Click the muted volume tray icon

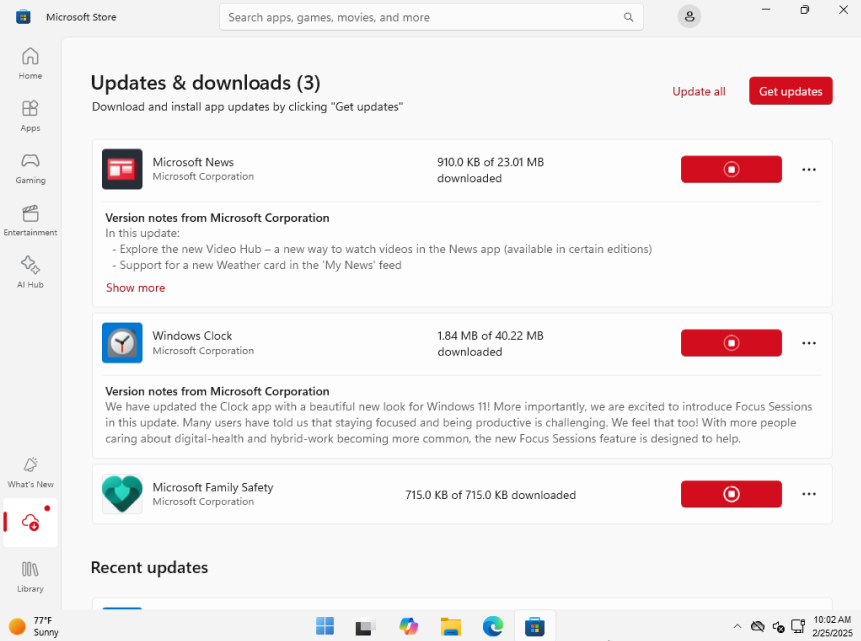click(x=778, y=626)
